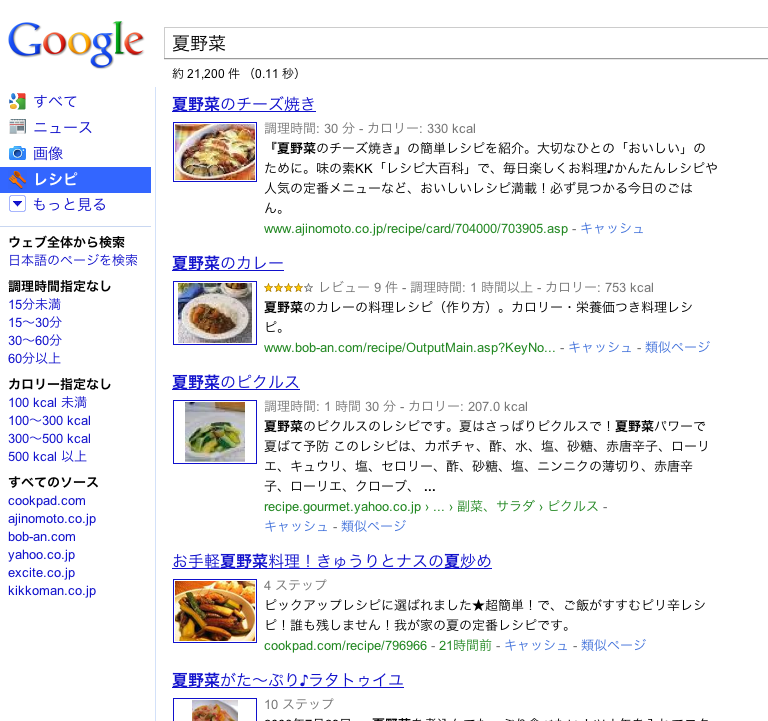Click the レシピ spatula icon
This screenshot has height=721, width=768.
tap(17, 179)
